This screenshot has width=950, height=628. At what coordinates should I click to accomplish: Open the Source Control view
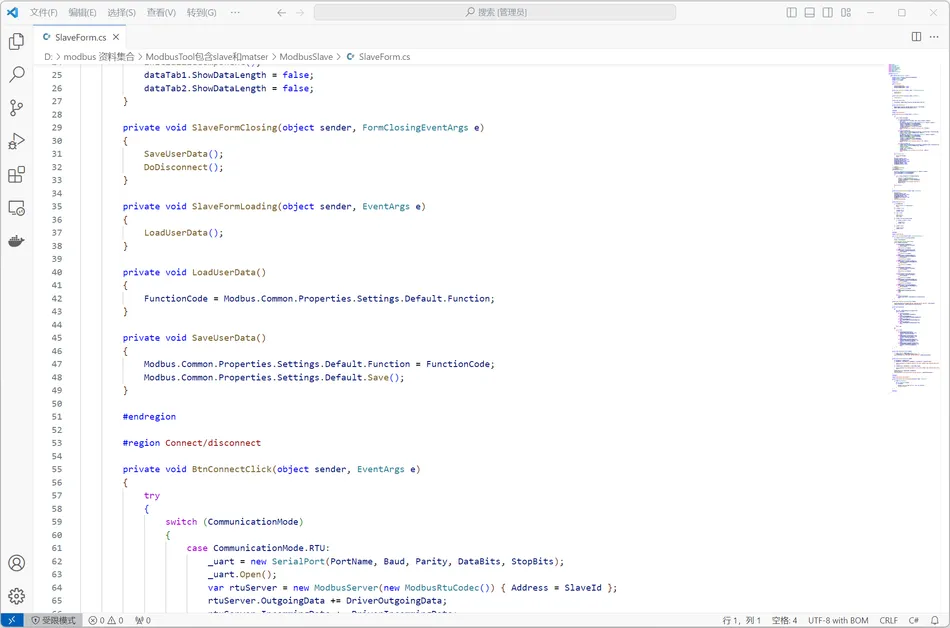[16, 108]
